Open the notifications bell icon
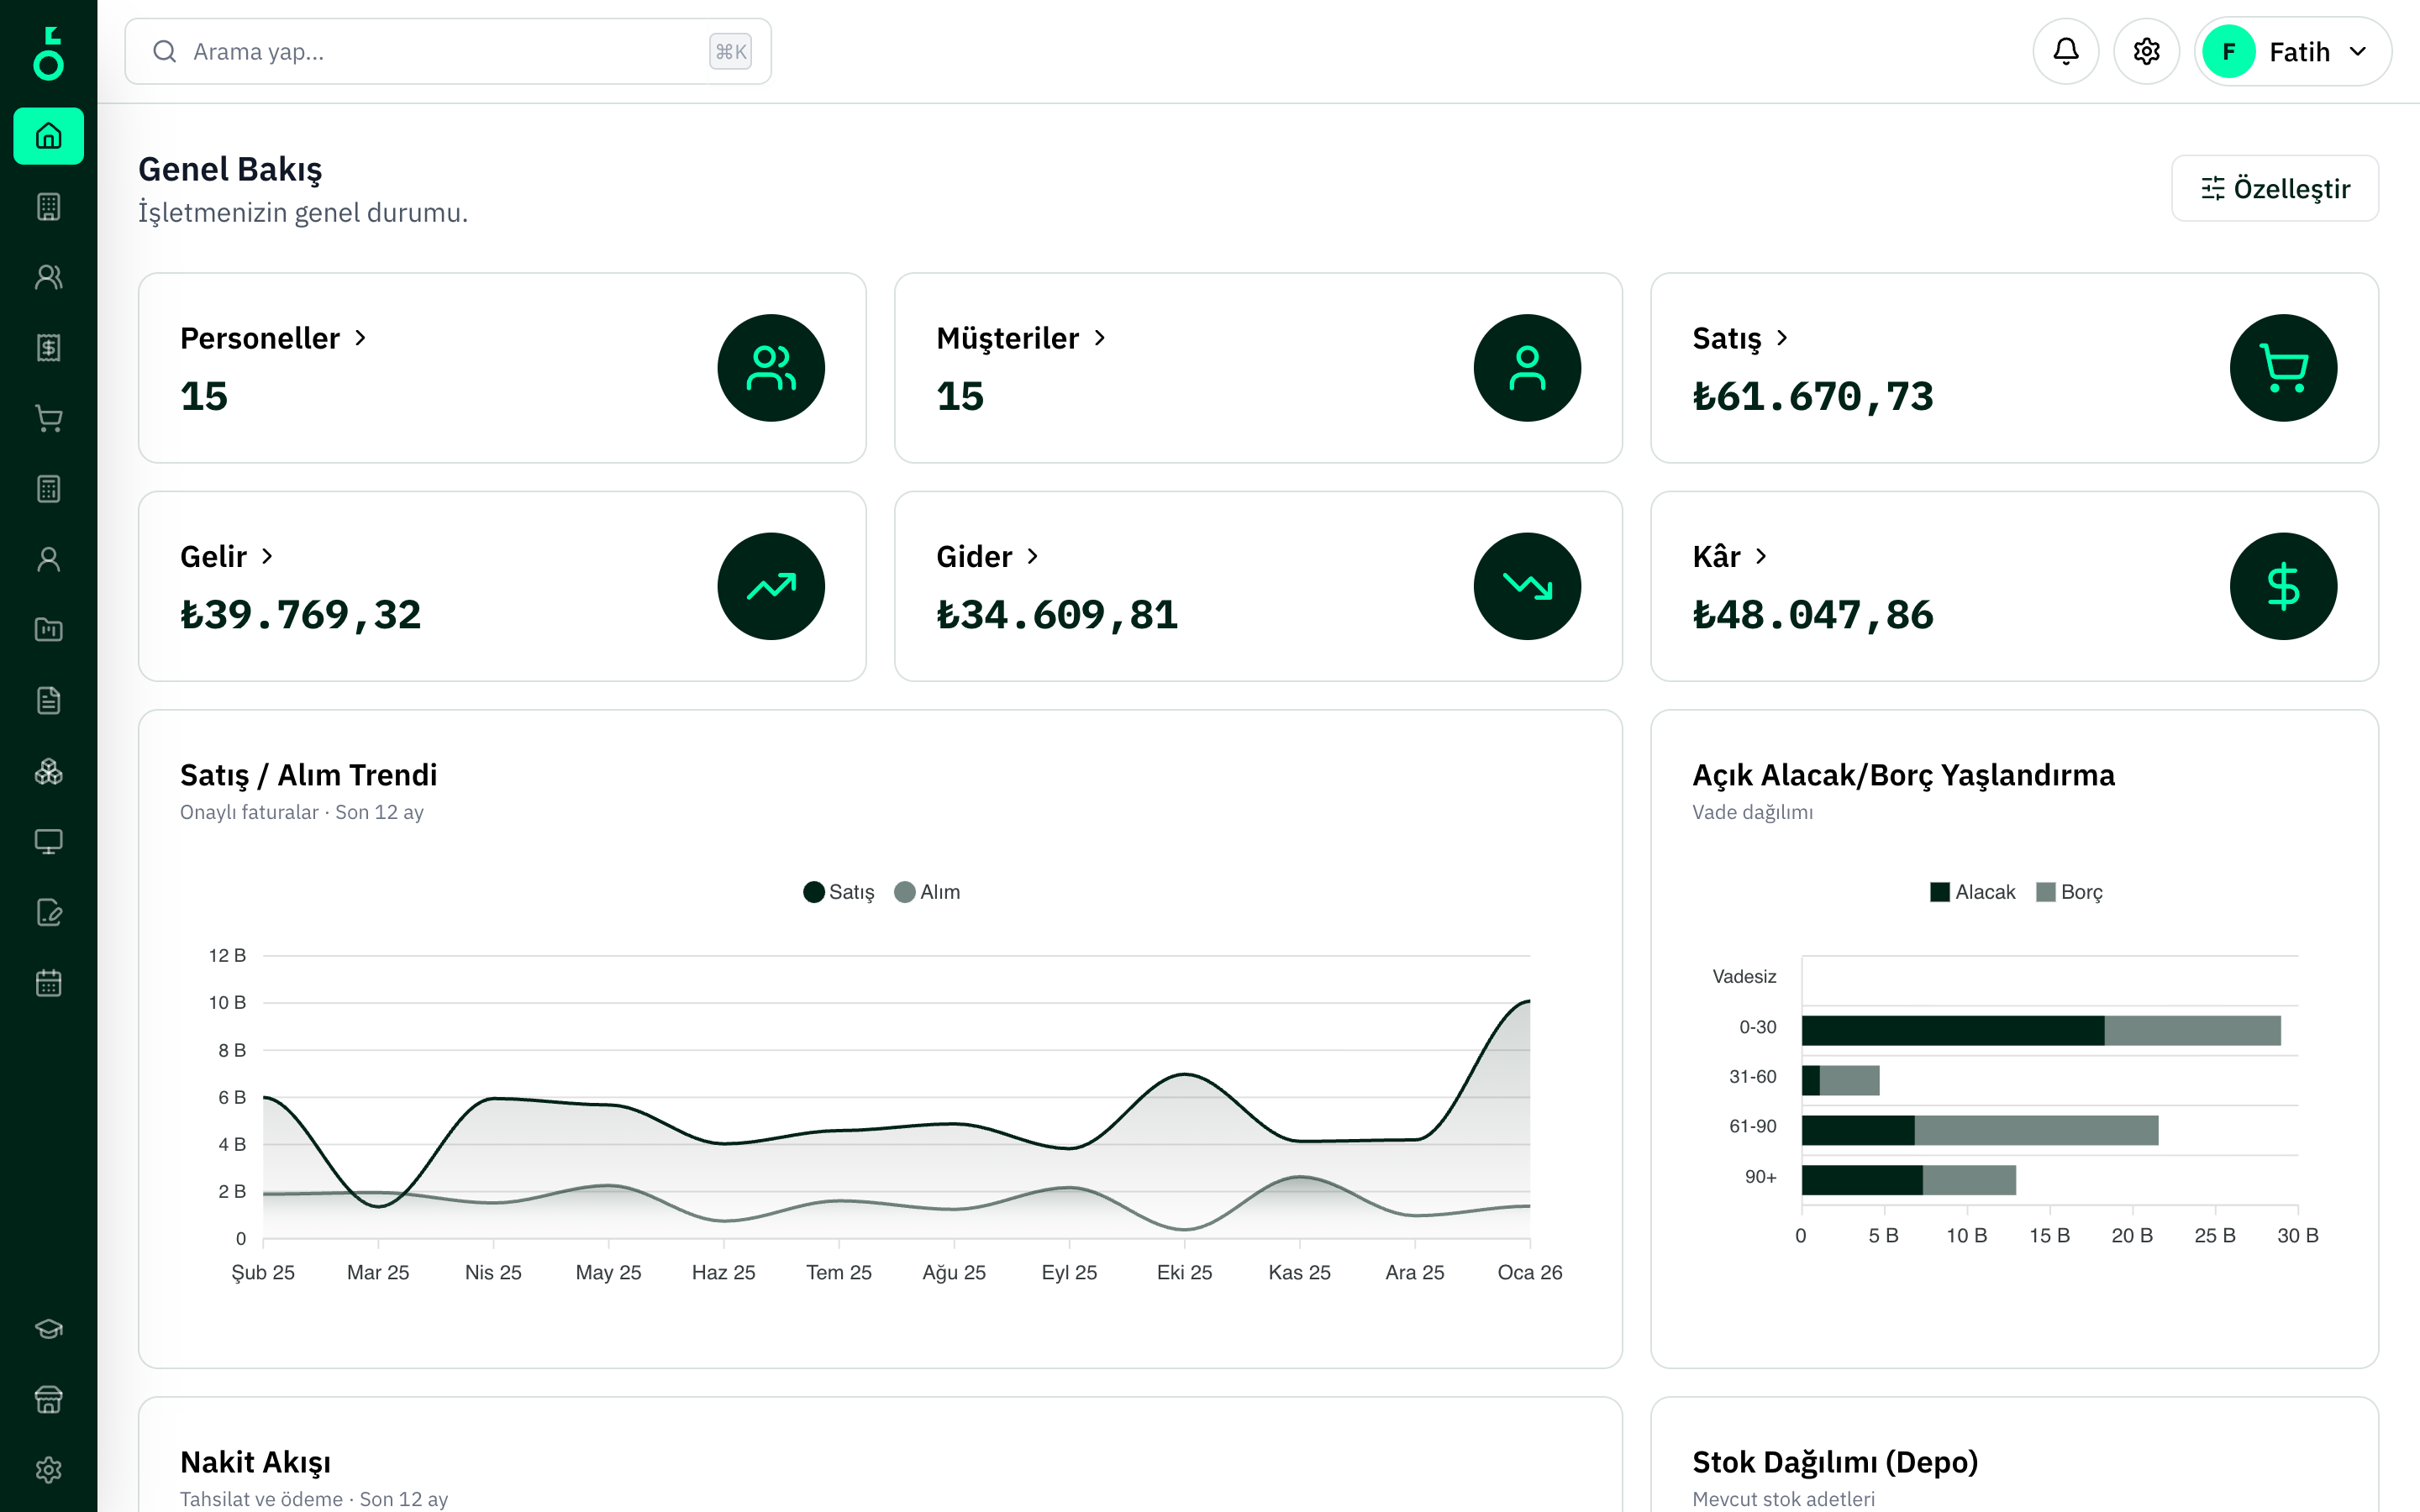This screenshot has width=2420, height=1512. point(2065,51)
